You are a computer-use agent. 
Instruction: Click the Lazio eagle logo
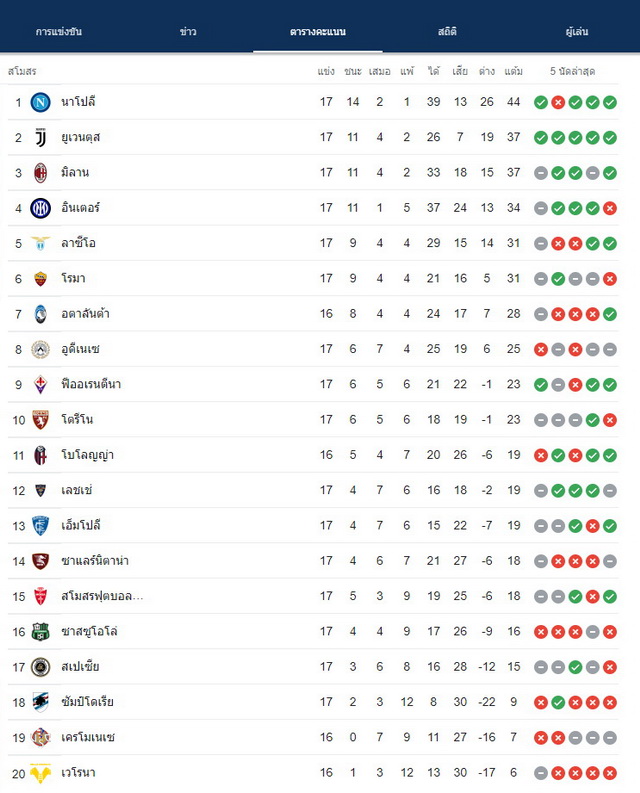coord(40,243)
